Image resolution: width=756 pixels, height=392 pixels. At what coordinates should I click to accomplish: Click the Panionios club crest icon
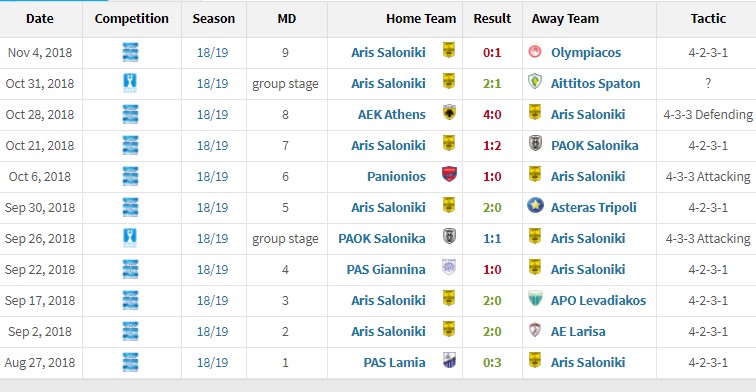coord(449,175)
